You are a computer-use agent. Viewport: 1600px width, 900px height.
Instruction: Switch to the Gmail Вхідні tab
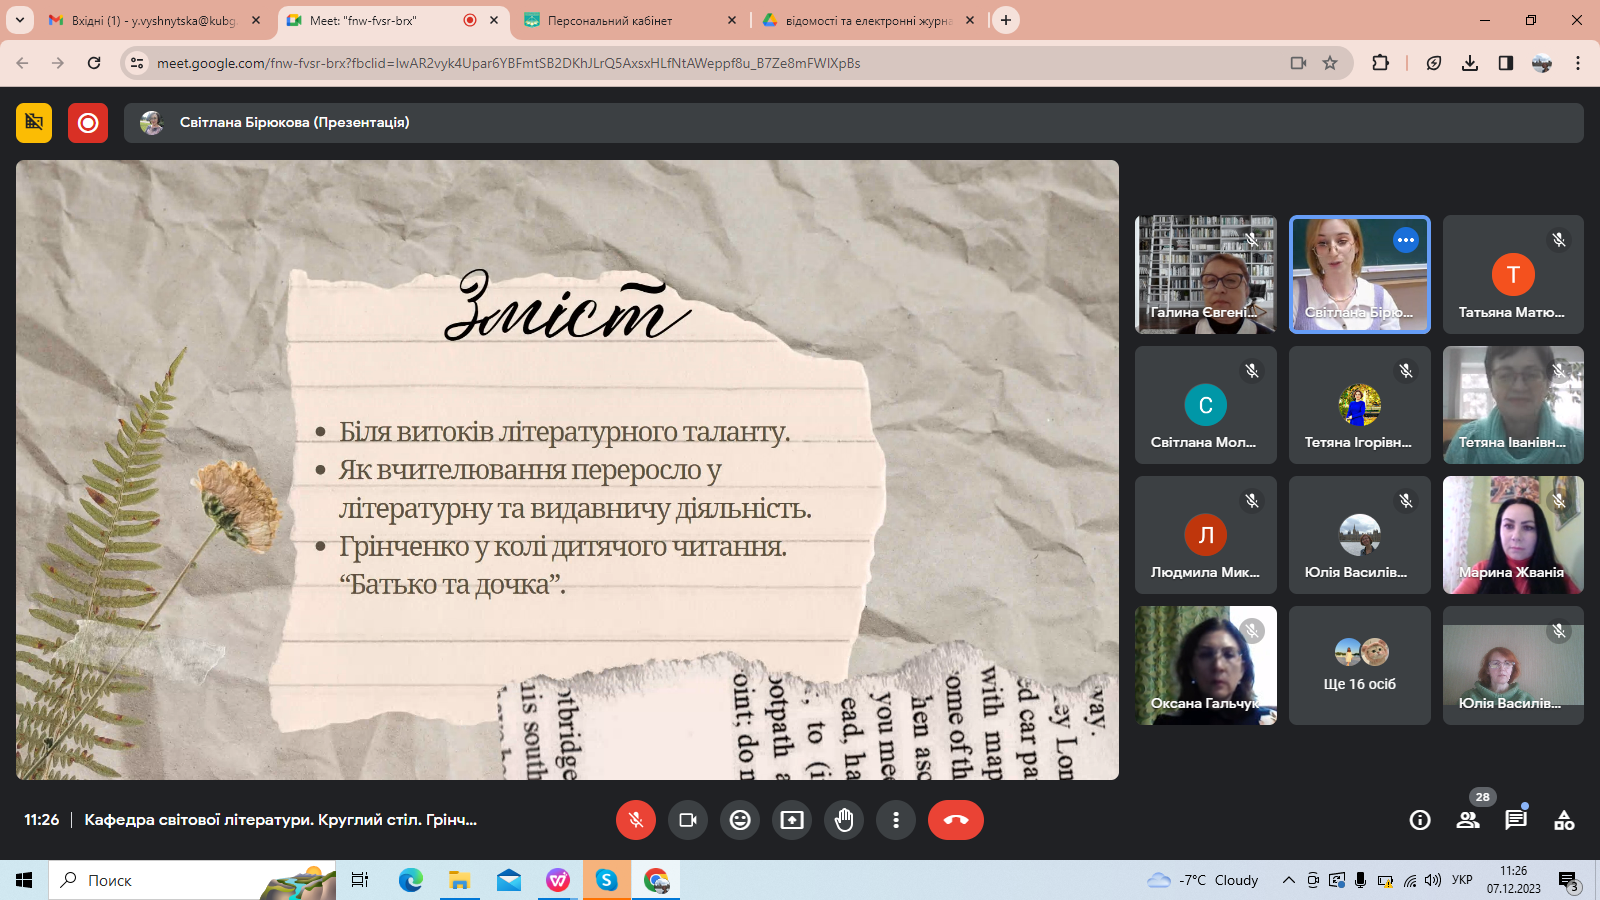pos(152,20)
